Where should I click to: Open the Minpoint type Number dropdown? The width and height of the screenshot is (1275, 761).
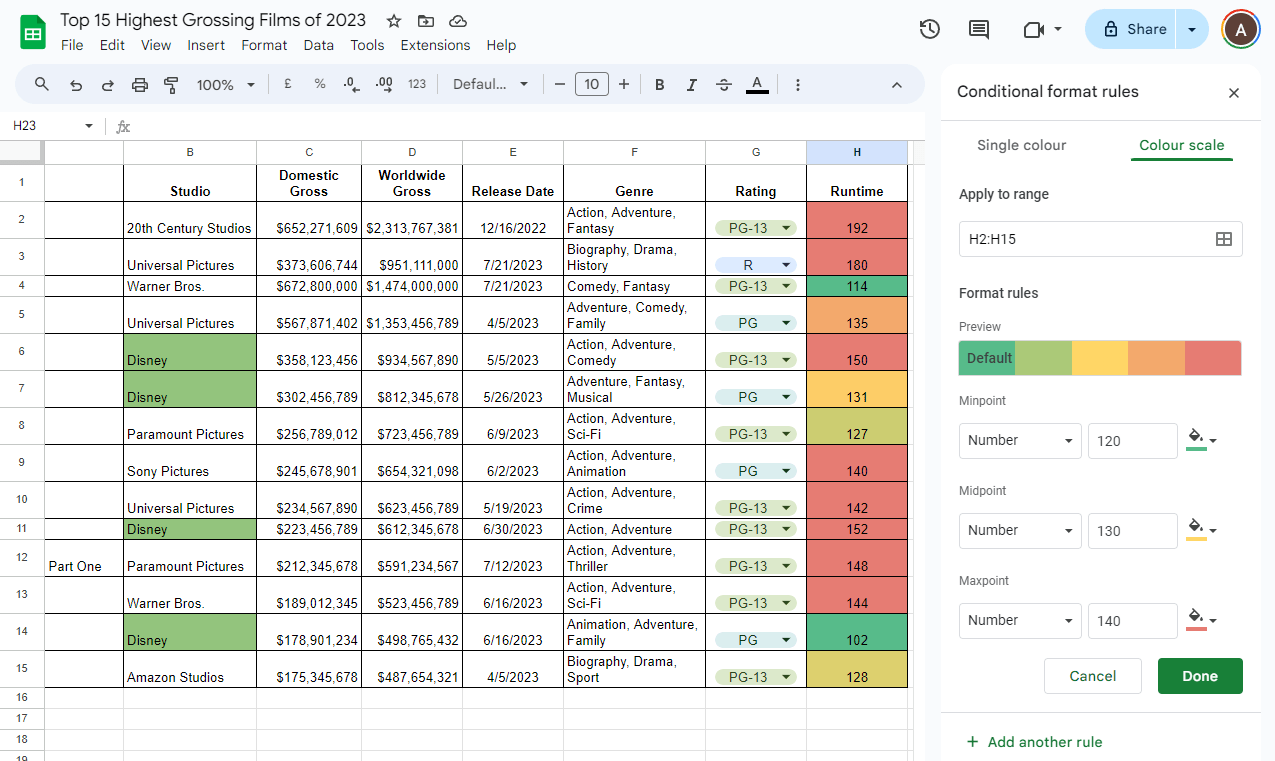(x=1020, y=441)
